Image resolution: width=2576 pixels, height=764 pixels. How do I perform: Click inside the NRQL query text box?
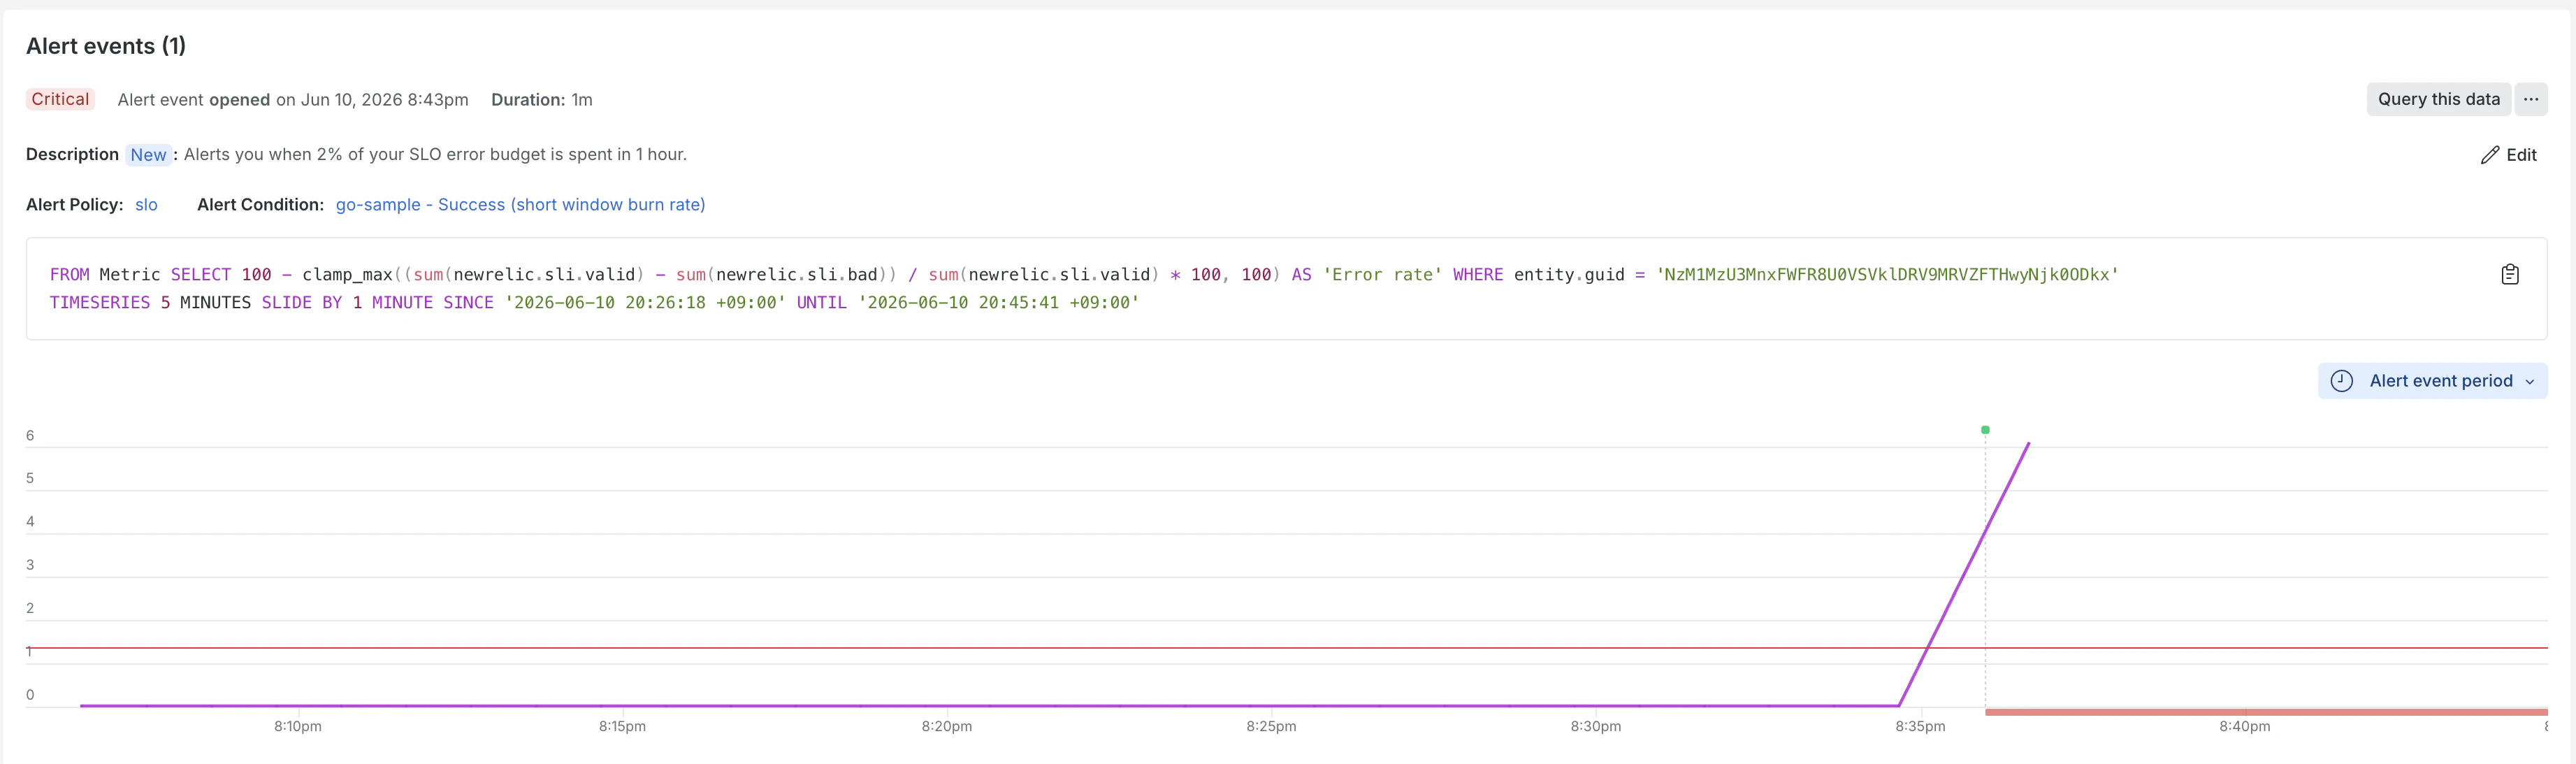click(x=1286, y=289)
